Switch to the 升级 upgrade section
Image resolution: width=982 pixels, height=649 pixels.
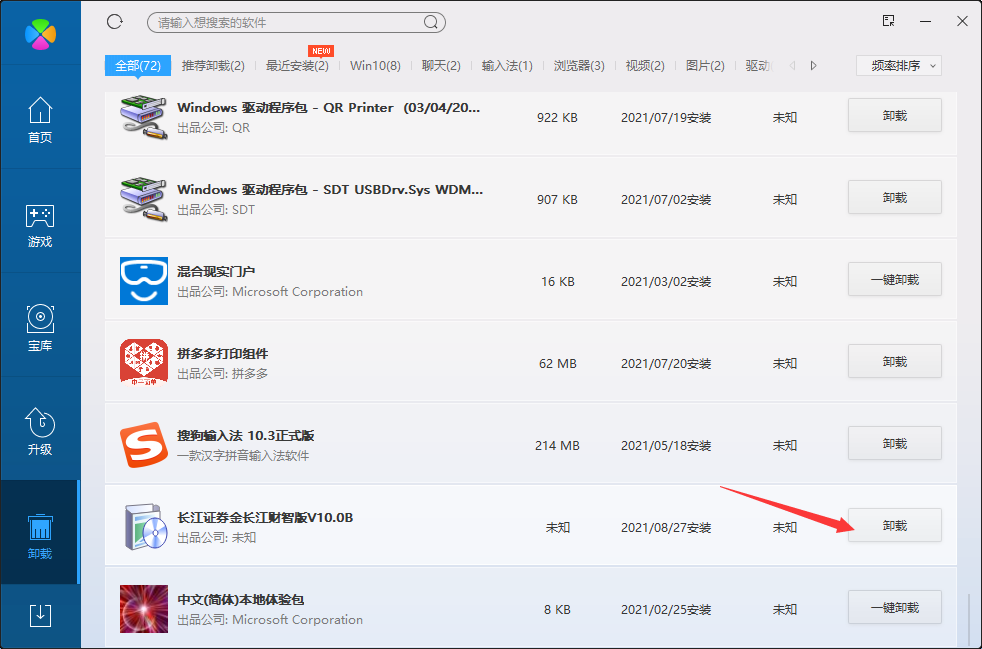pyautogui.click(x=40, y=432)
